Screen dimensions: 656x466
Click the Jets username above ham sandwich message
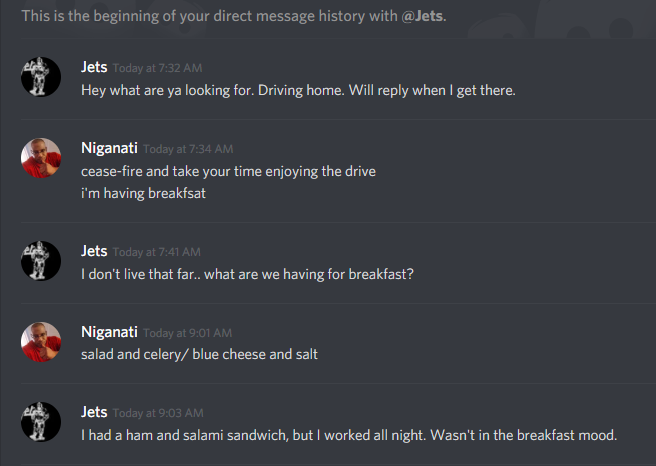pos(94,412)
